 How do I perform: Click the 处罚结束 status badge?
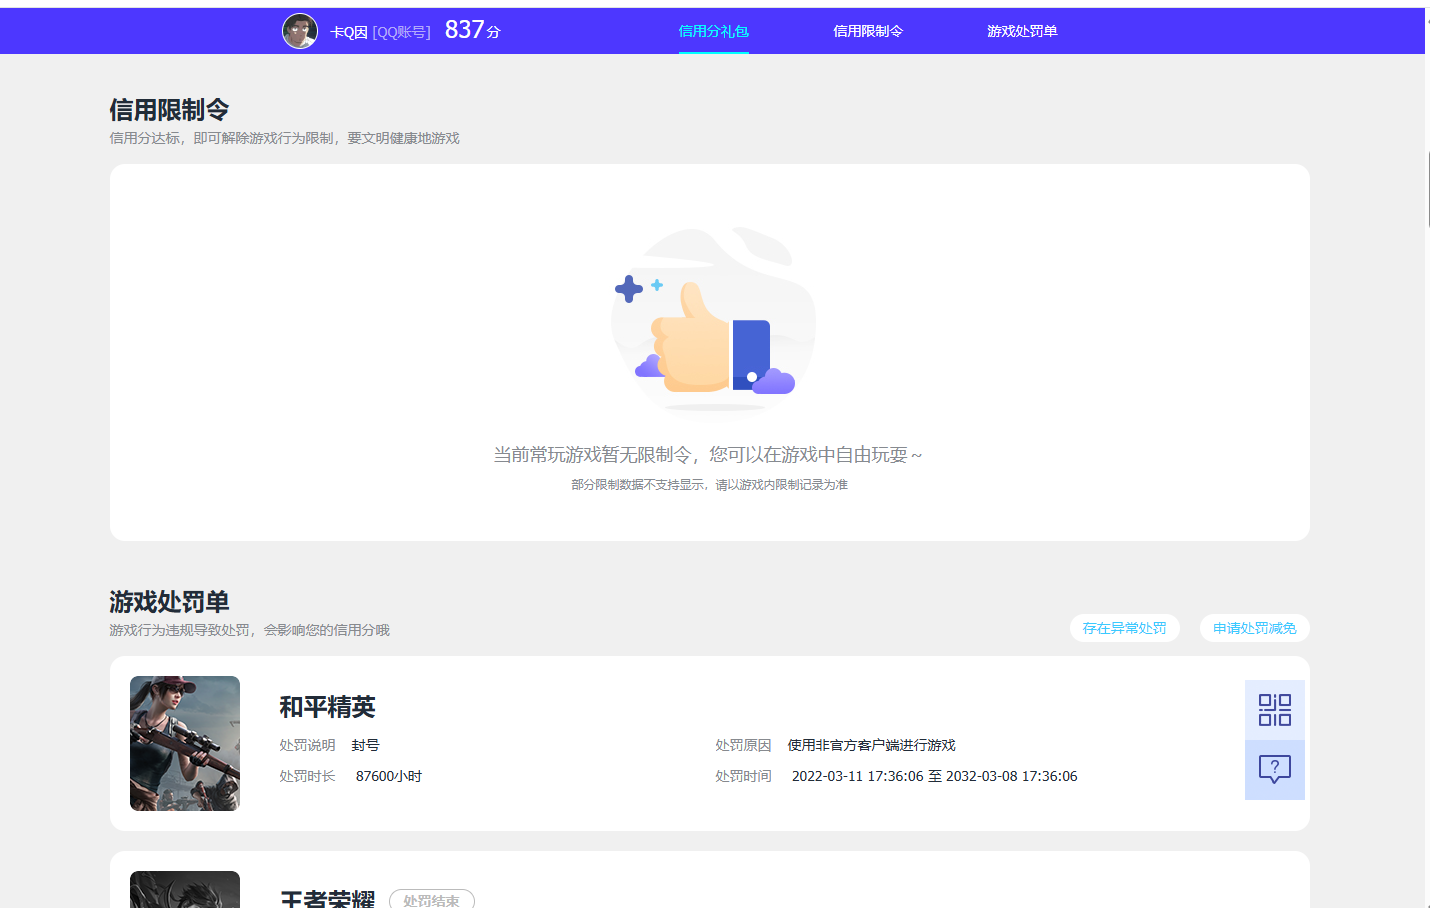click(x=432, y=898)
